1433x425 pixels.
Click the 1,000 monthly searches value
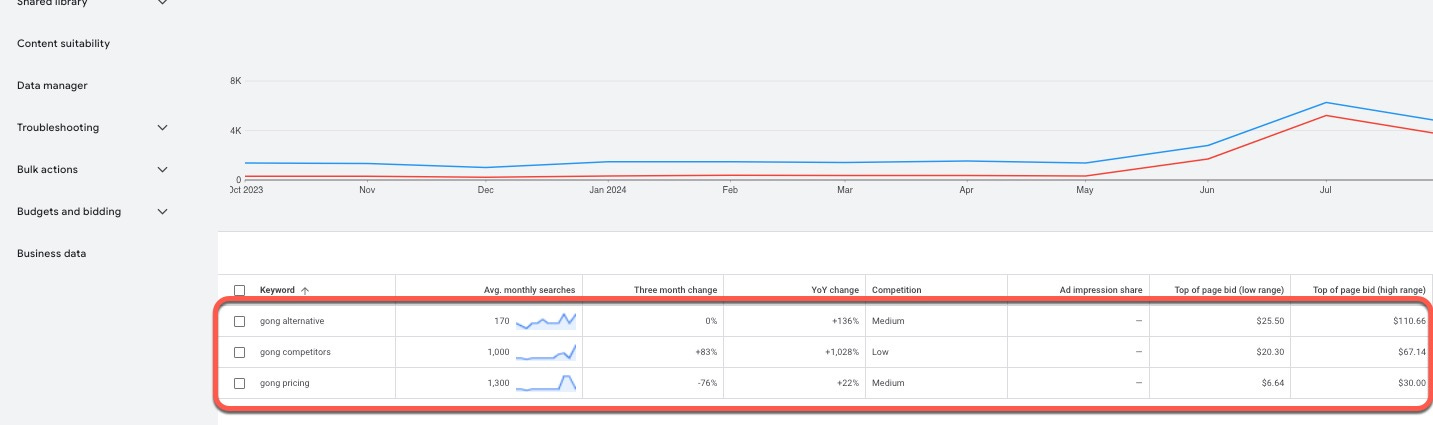[498, 352]
